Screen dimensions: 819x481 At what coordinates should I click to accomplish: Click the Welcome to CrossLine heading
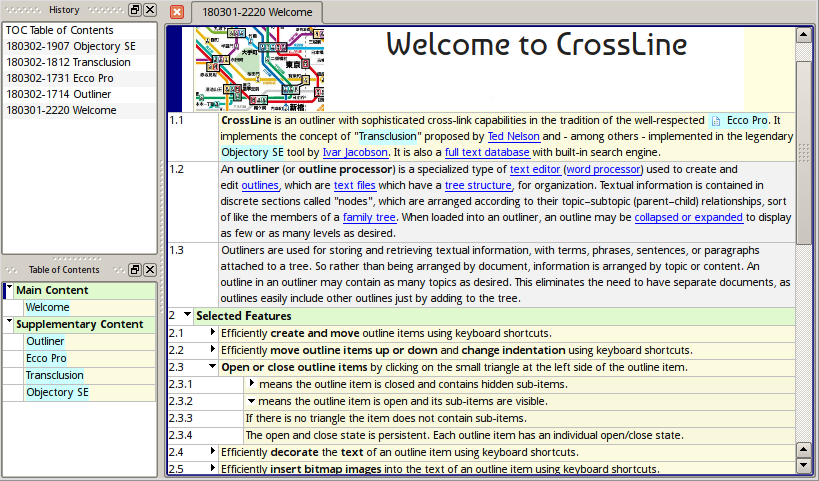pos(536,44)
